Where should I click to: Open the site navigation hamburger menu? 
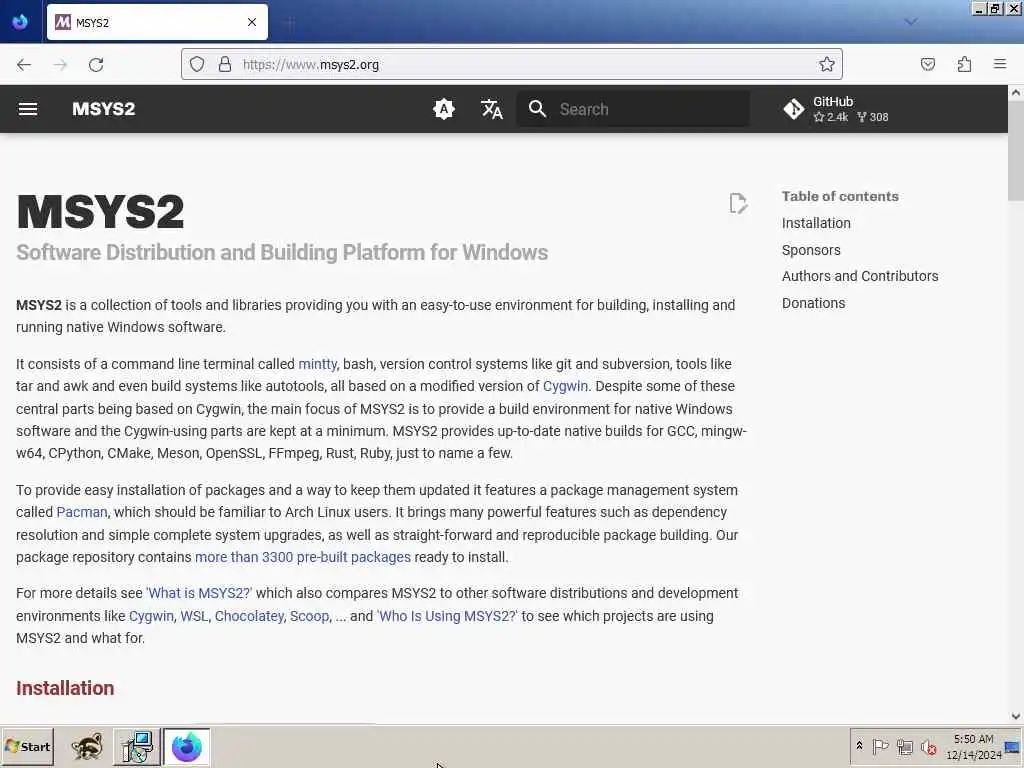[27, 109]
